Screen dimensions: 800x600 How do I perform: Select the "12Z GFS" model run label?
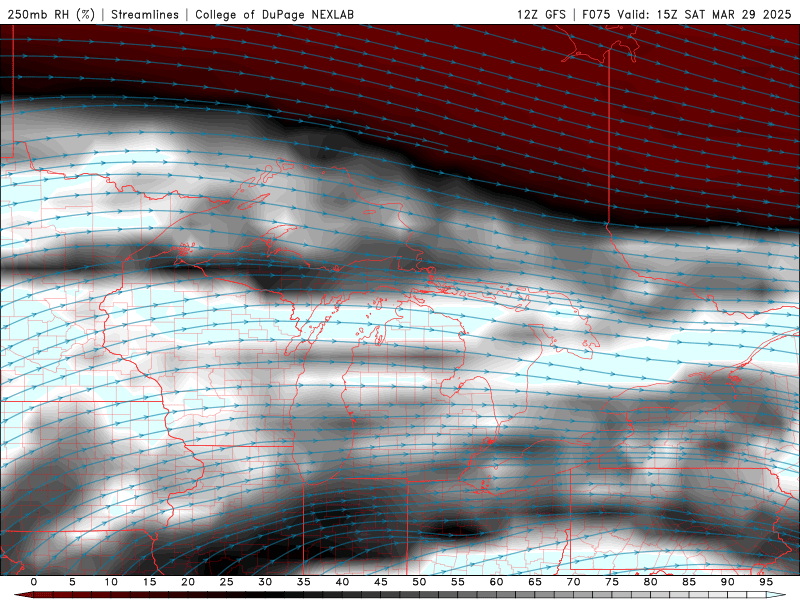541,14
